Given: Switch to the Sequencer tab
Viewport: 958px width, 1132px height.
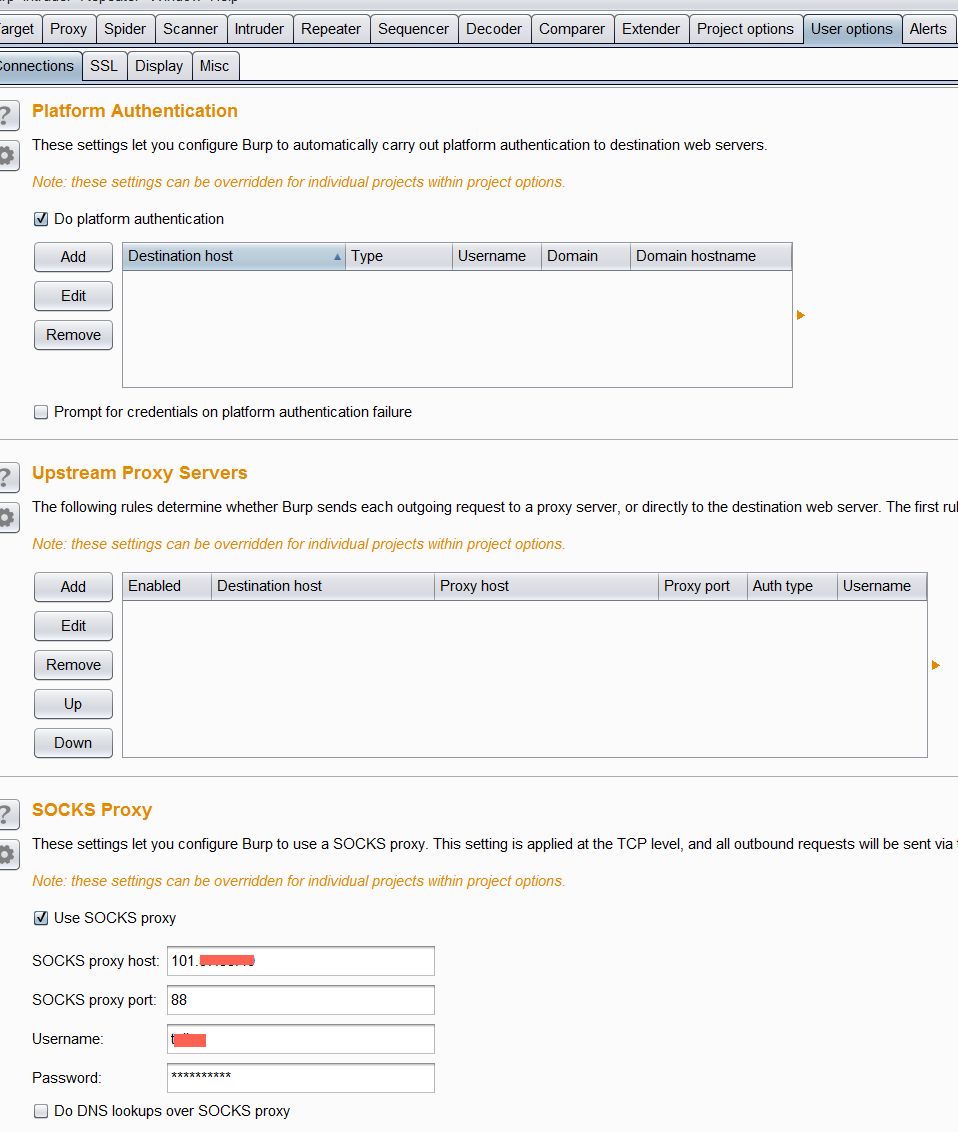Looking at the screenshot, I should [414, 30].
